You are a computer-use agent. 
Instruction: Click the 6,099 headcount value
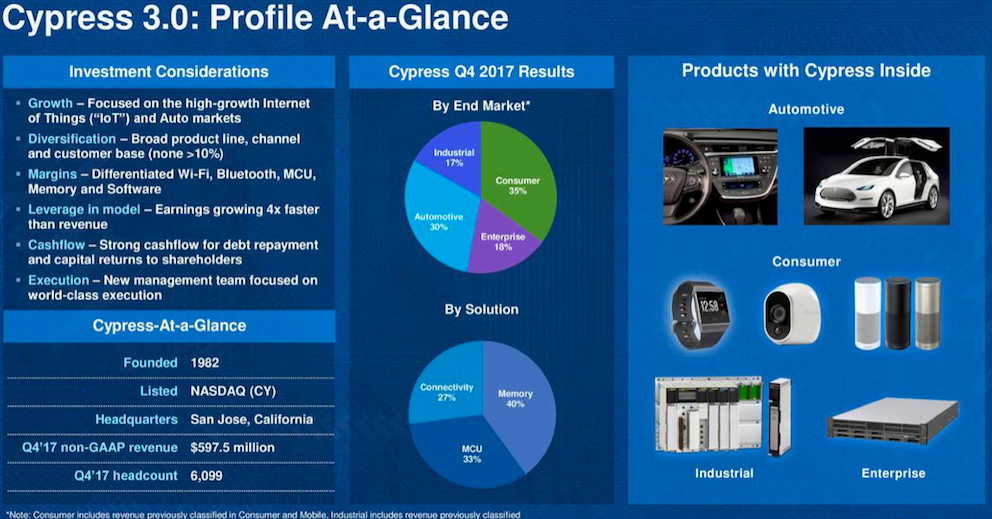click(x=206, y=475)
